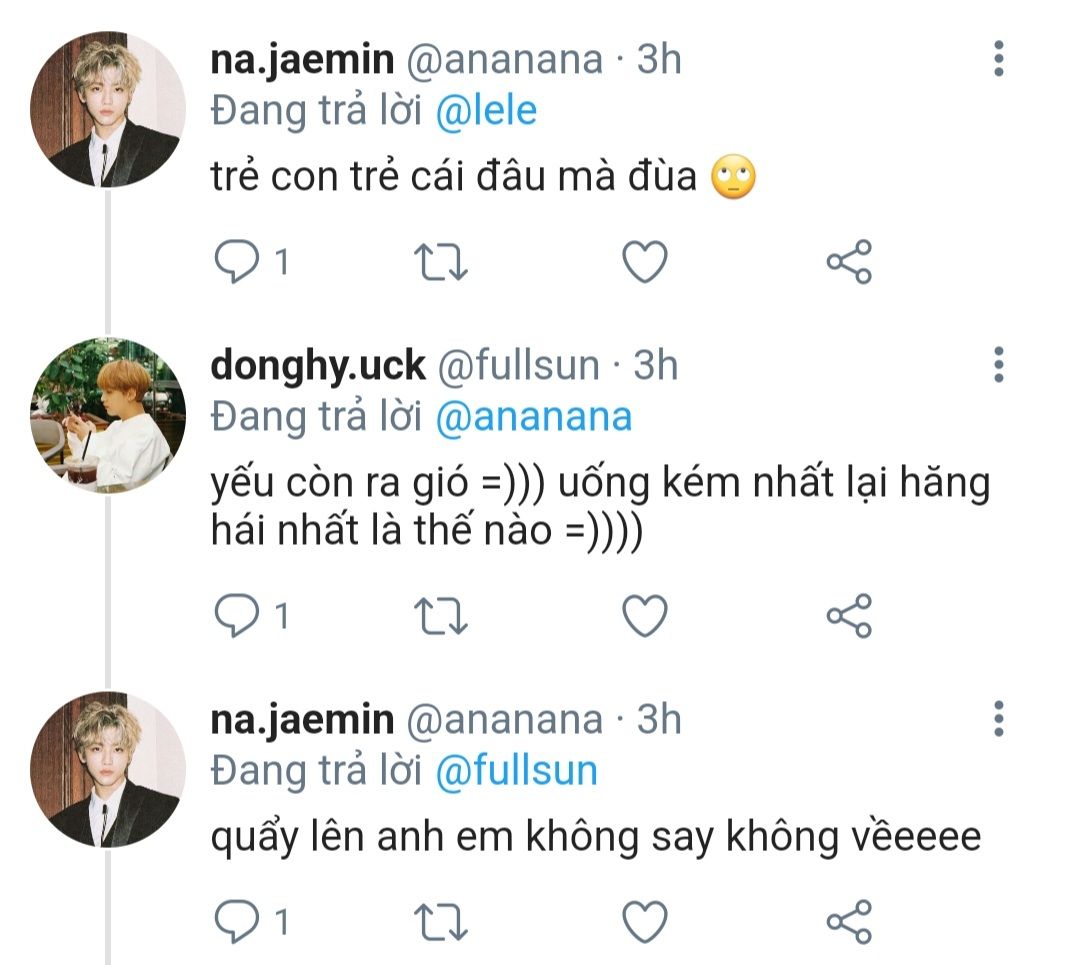Reply to the "quẩy lên" tweet
1080x965 pixels.
[x=237, y=920]
